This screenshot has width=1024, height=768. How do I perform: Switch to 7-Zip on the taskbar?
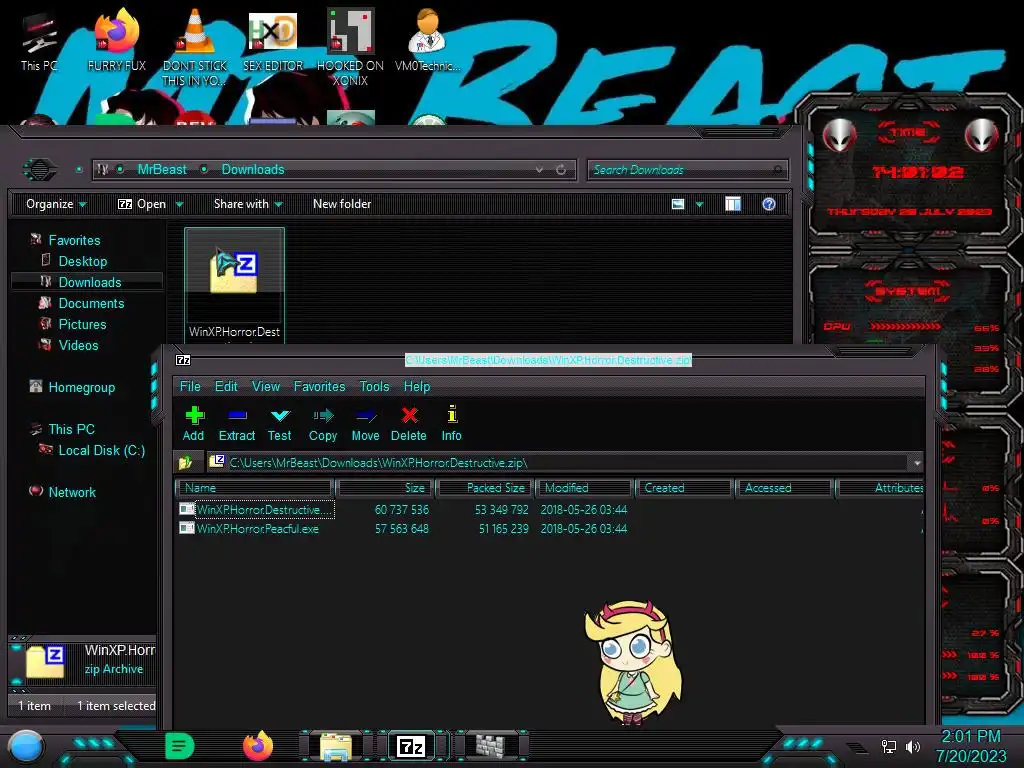click(411, 746)
